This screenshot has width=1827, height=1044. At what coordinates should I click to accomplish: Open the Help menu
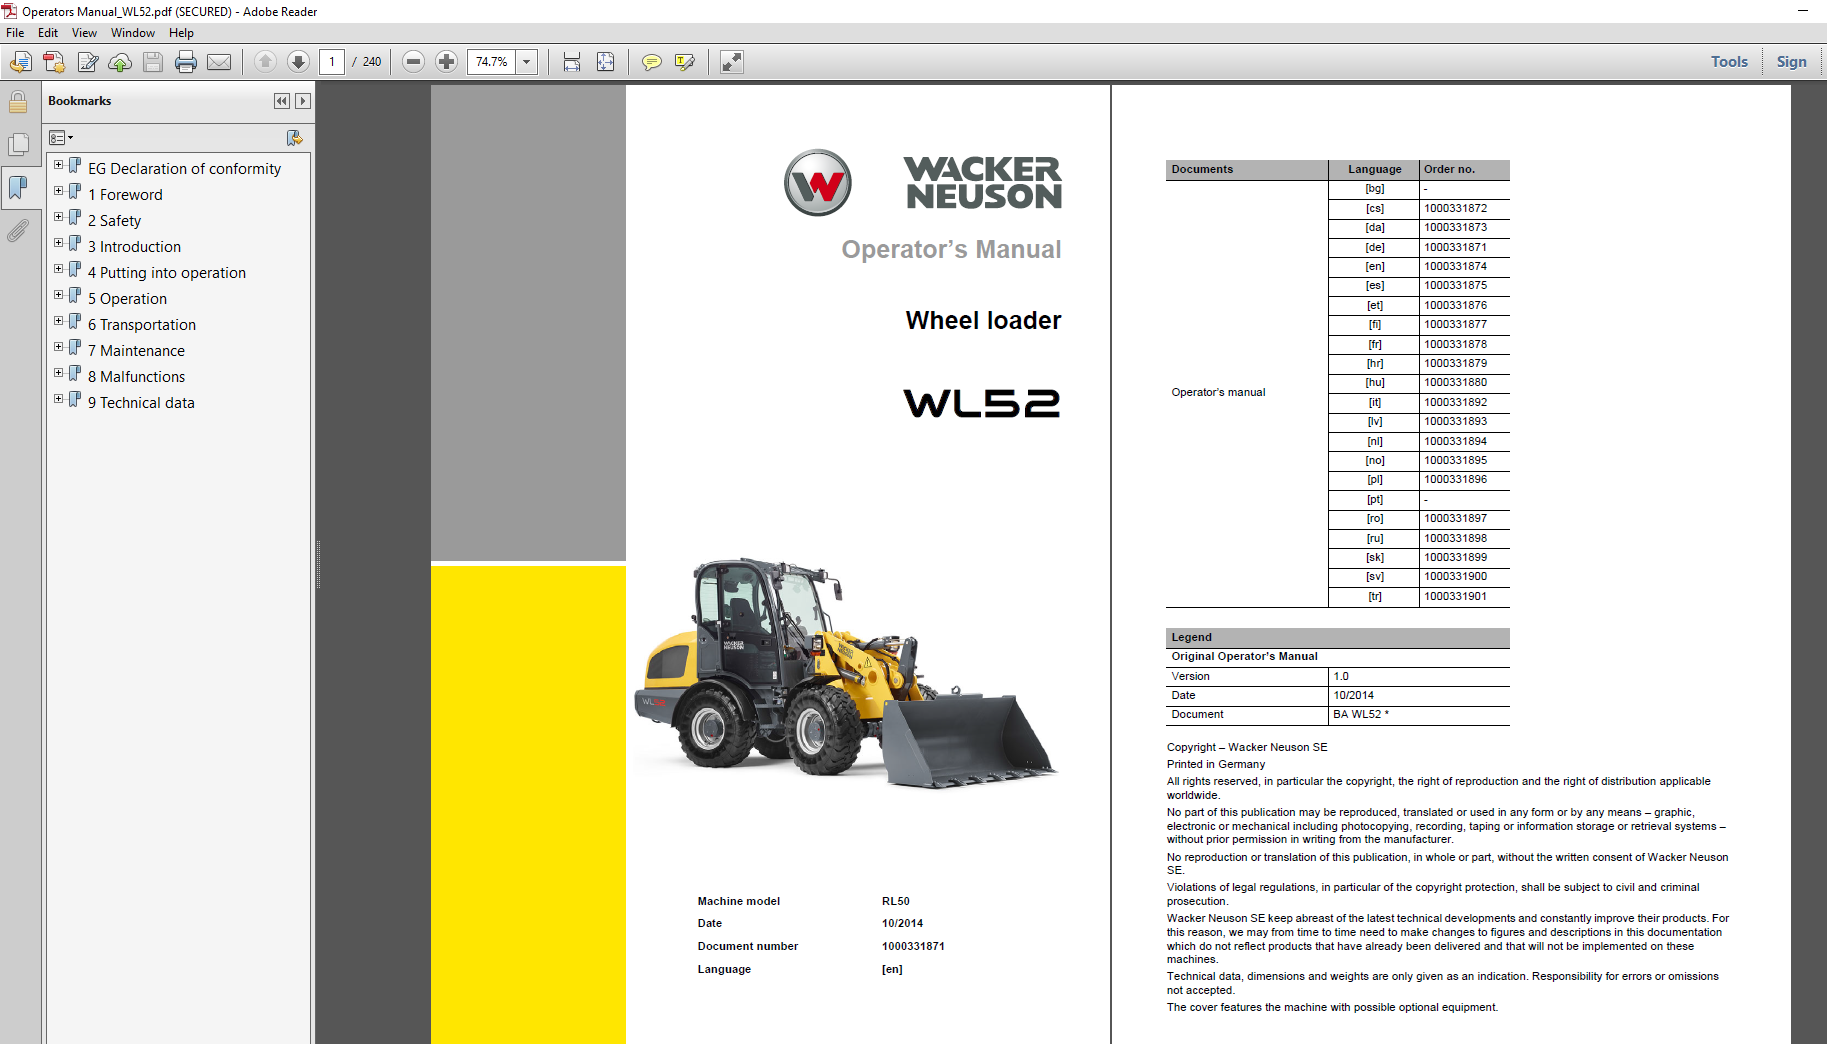click(x=181, y=33)
